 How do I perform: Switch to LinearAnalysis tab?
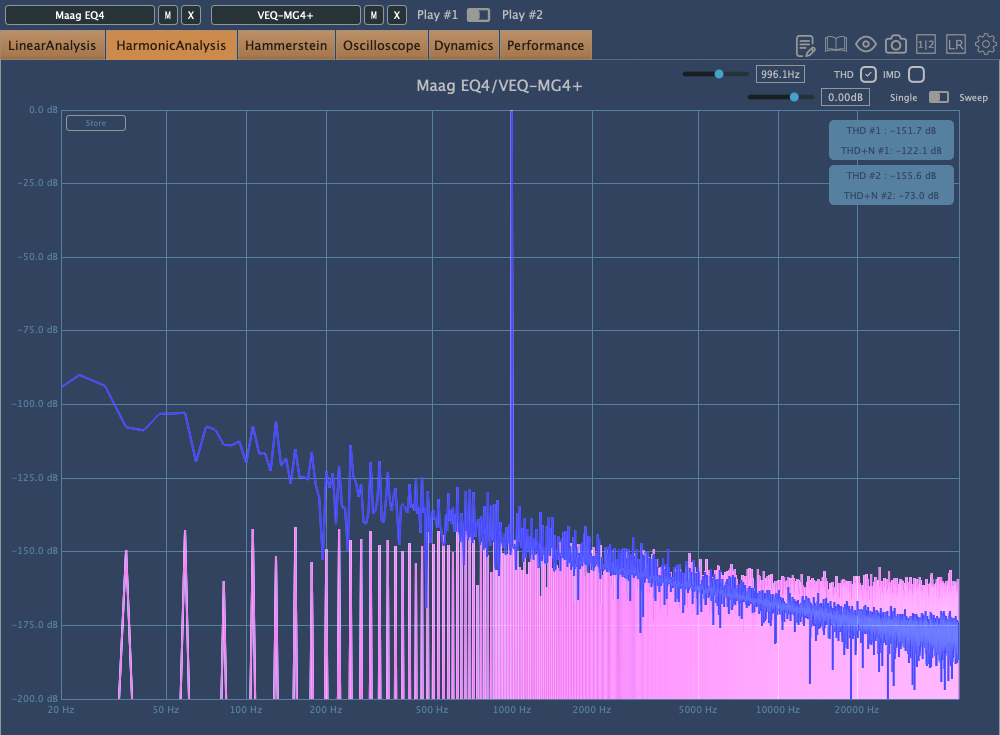[53, 45]
